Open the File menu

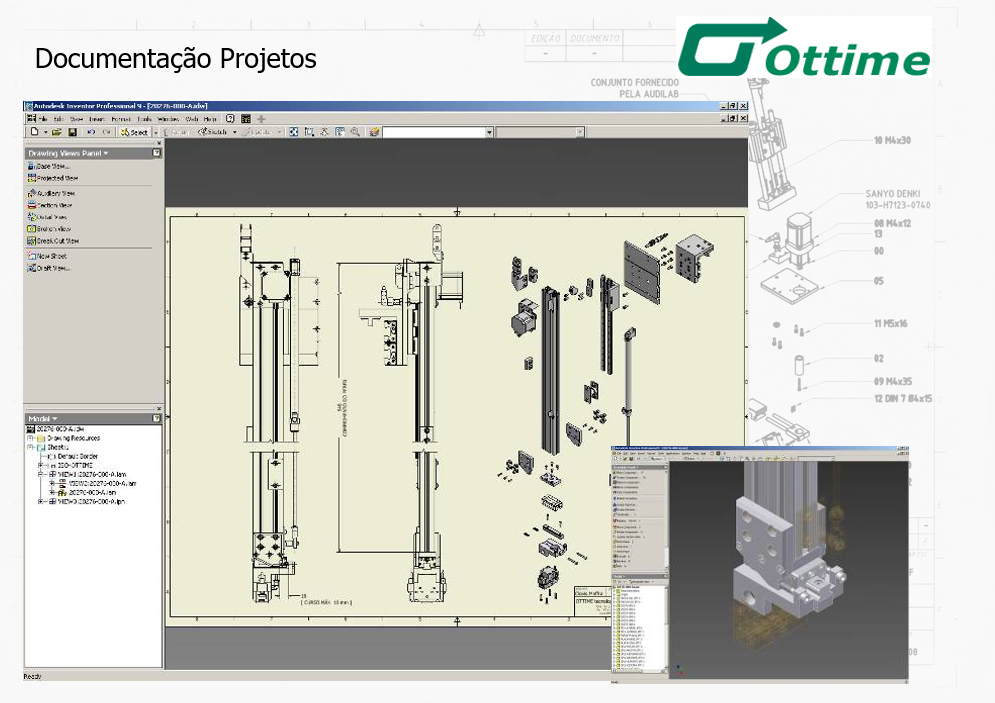pyautogui.click(x=43, y=118)
